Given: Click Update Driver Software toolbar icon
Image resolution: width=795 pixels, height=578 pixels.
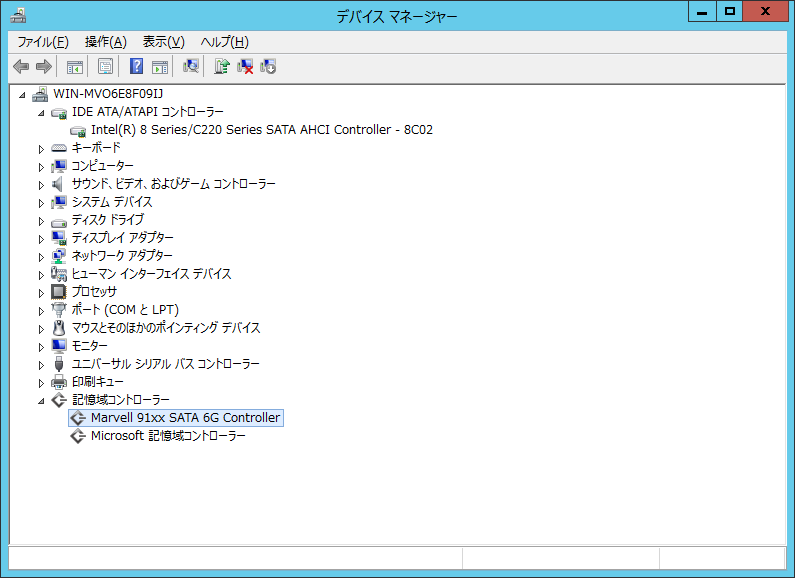Looking at the screenshot, I should pyautogui.click(x=222, y=66).
